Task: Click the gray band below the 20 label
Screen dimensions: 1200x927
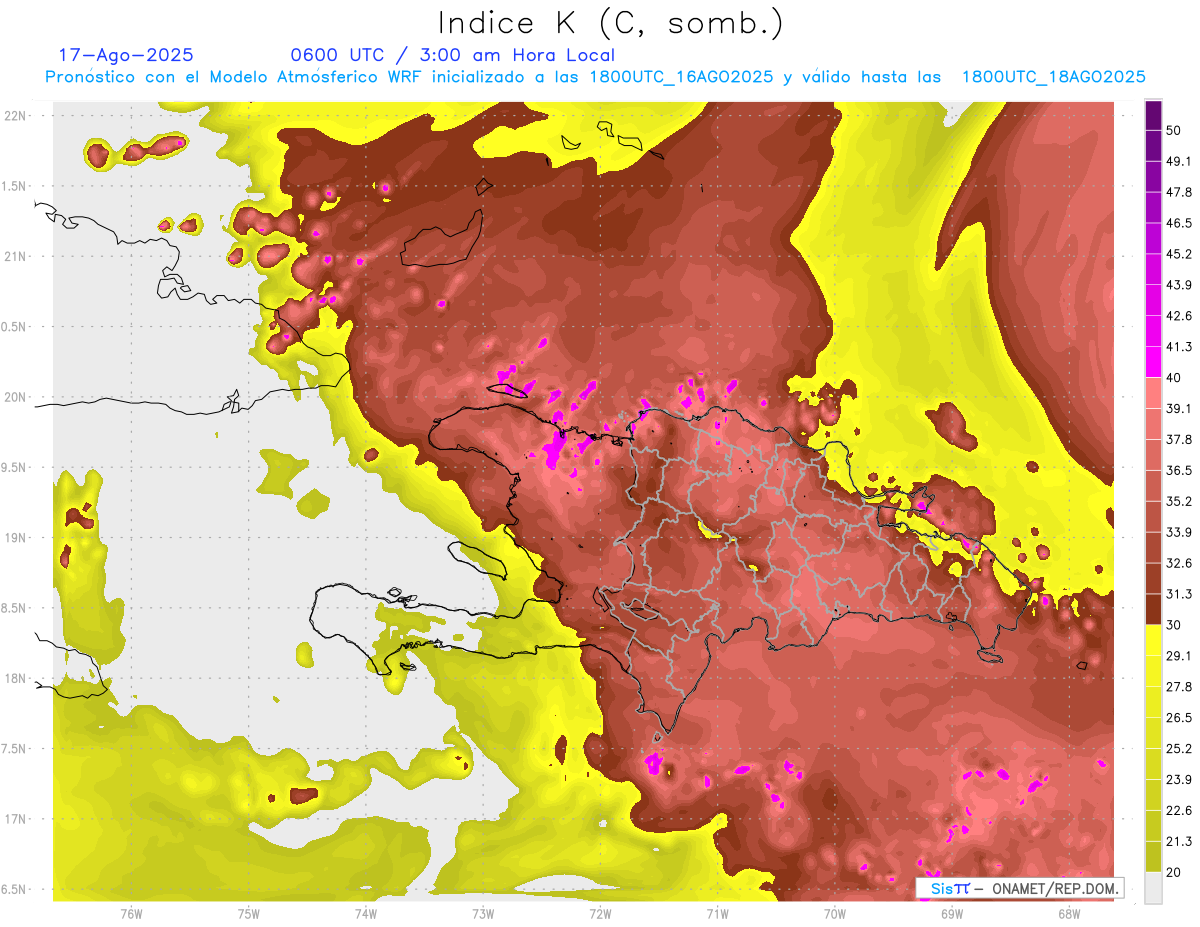Action: pyautogui.click(x=1153, y=887)
